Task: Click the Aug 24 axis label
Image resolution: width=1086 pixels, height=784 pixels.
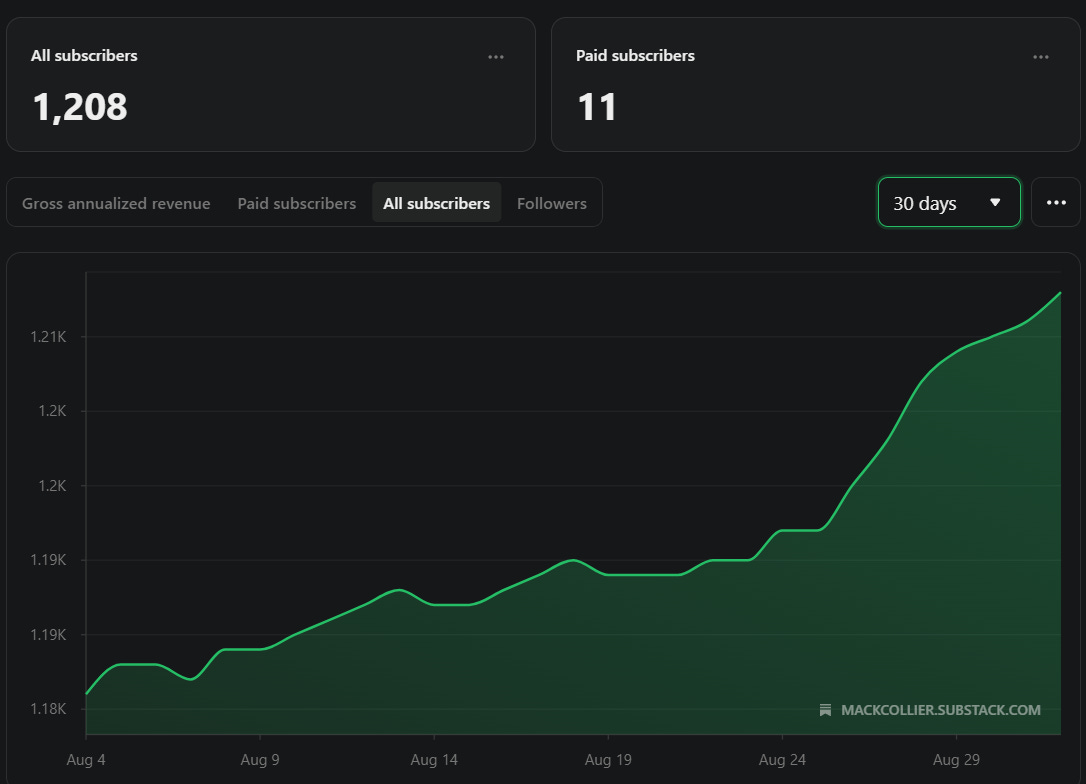Action: click(x=782, y=760)
